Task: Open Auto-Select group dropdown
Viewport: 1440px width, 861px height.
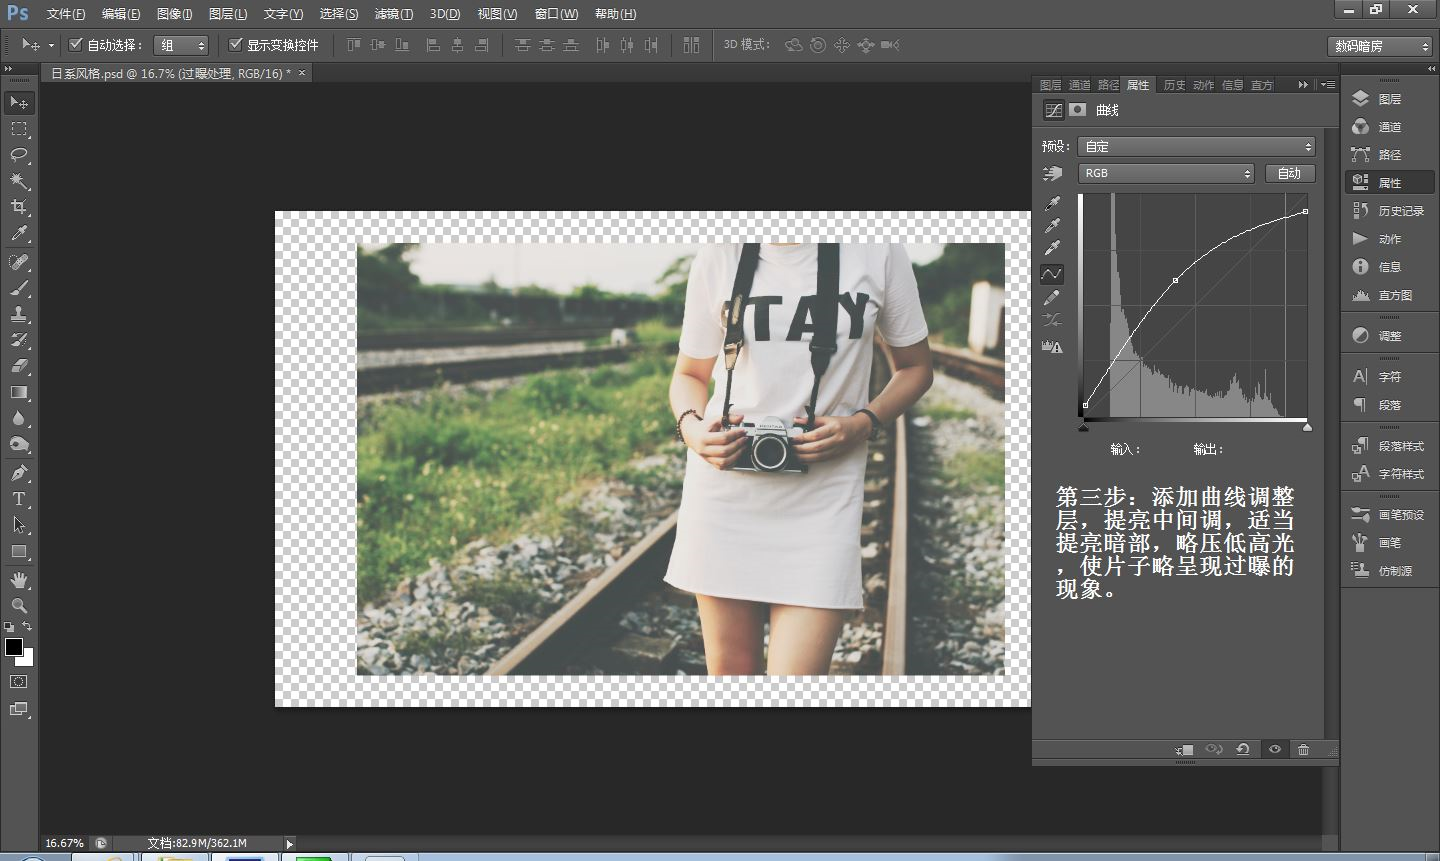Action: [x=181, y=45]
